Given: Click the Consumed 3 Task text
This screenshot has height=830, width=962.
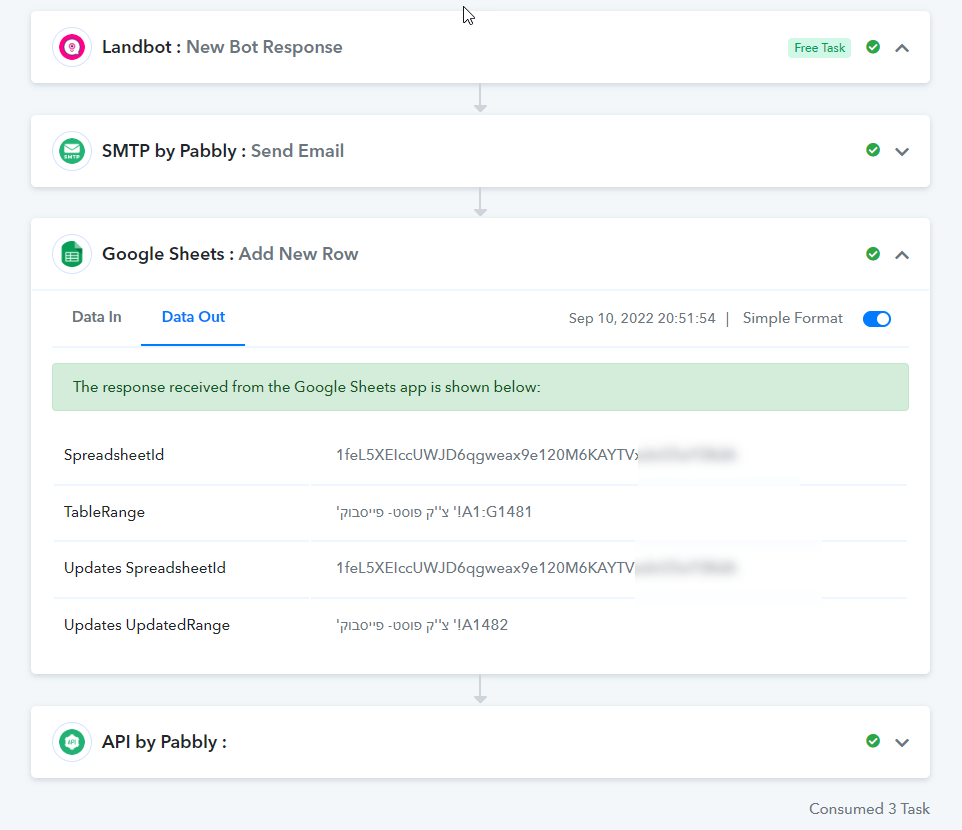Looking at the screenshot, I should (x=869, y=809).
